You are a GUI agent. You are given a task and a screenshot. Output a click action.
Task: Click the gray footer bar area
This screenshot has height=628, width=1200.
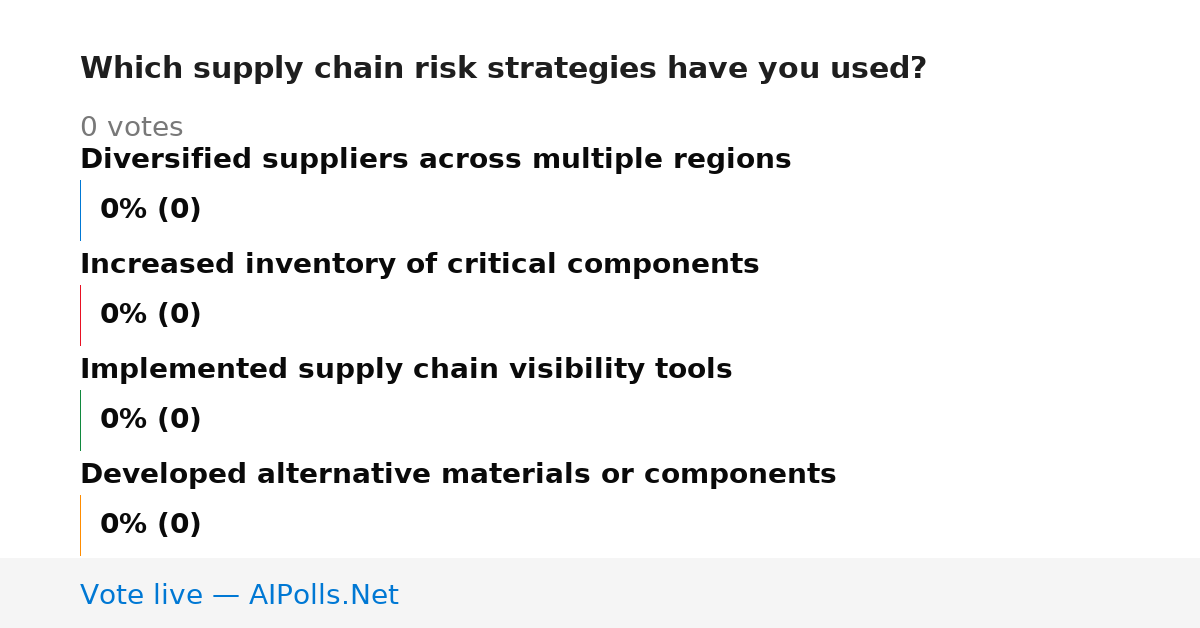pos(600,593)
